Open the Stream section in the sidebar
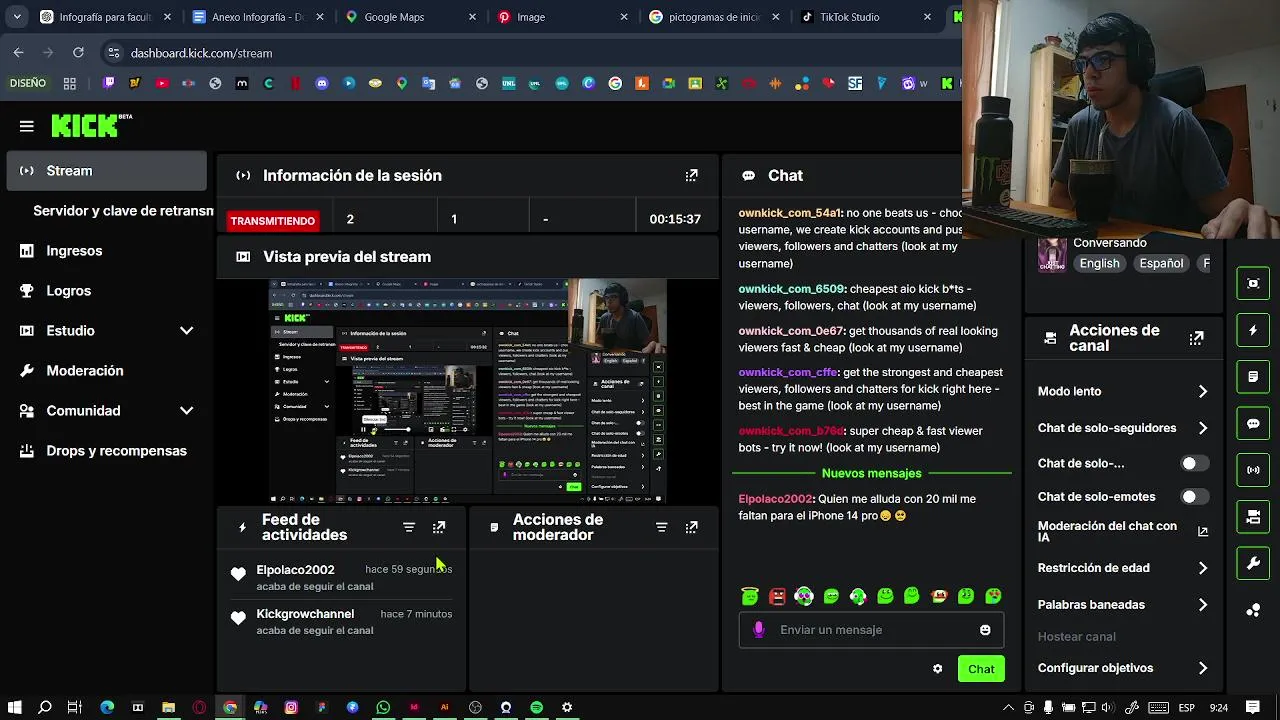 [106, 171]
